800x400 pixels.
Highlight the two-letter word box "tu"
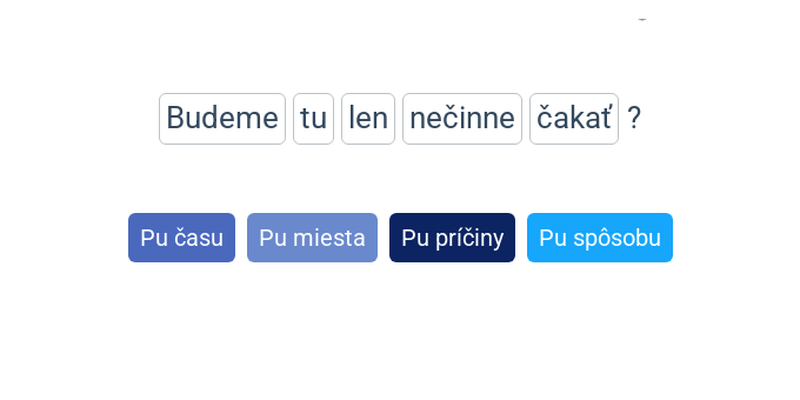click(x=313, y=118)
